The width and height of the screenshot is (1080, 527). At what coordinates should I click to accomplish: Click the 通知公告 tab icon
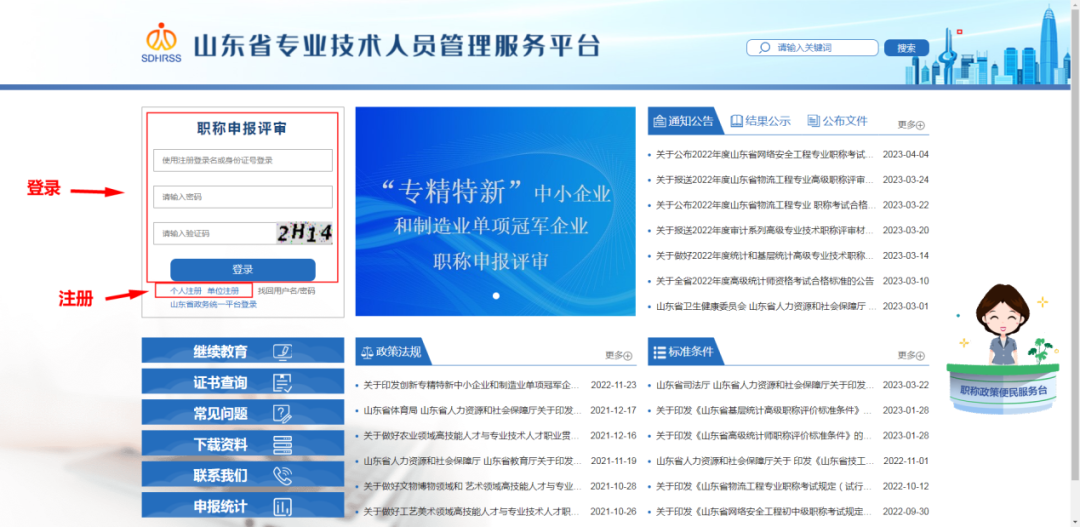659,121
